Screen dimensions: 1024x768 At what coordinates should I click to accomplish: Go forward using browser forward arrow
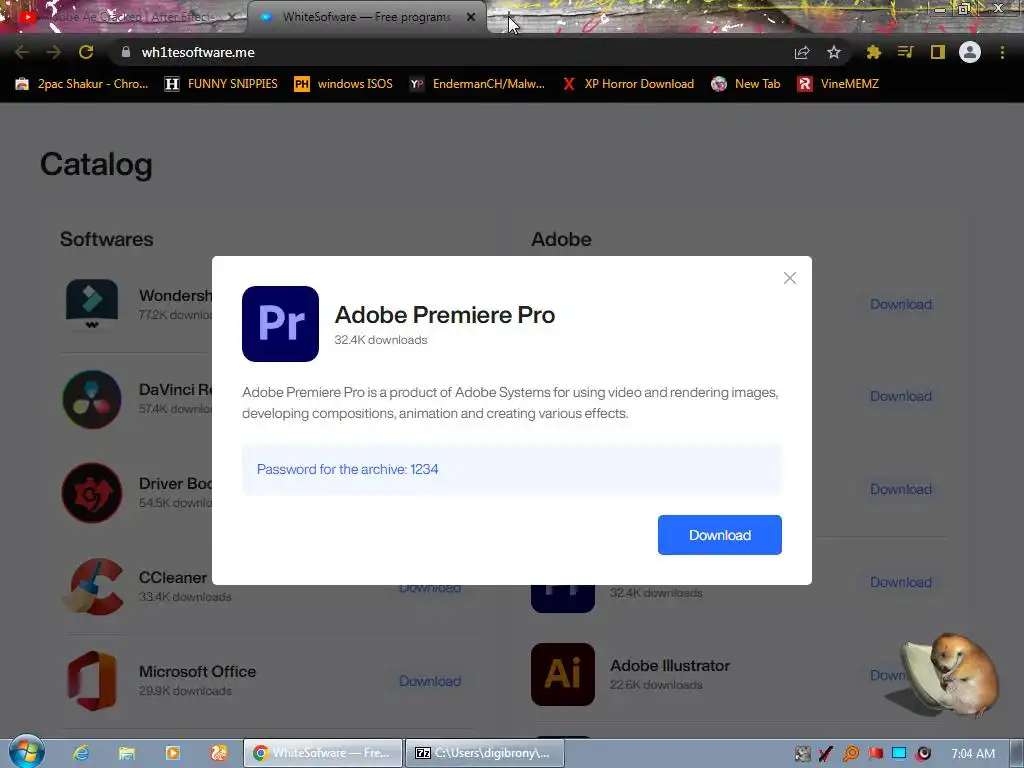(x=54, y=52)
